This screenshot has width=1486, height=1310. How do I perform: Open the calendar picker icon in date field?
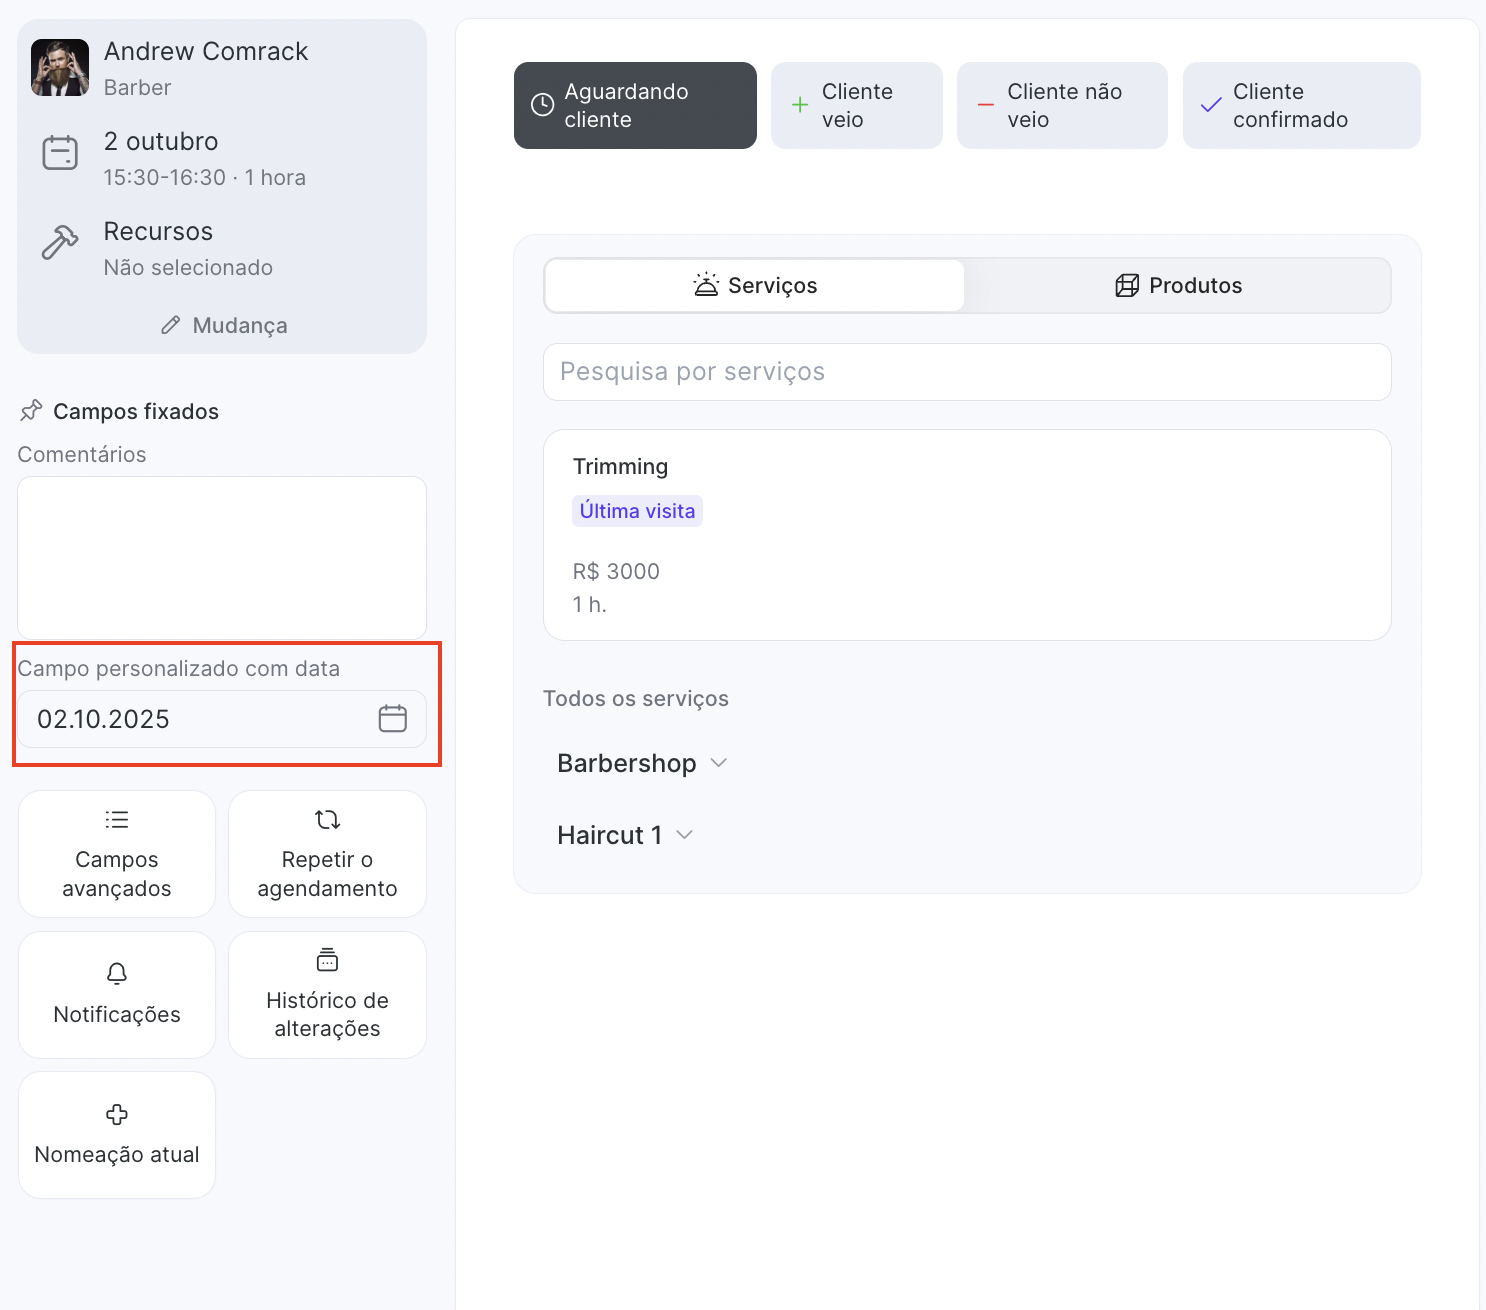[x=392, y=719]
